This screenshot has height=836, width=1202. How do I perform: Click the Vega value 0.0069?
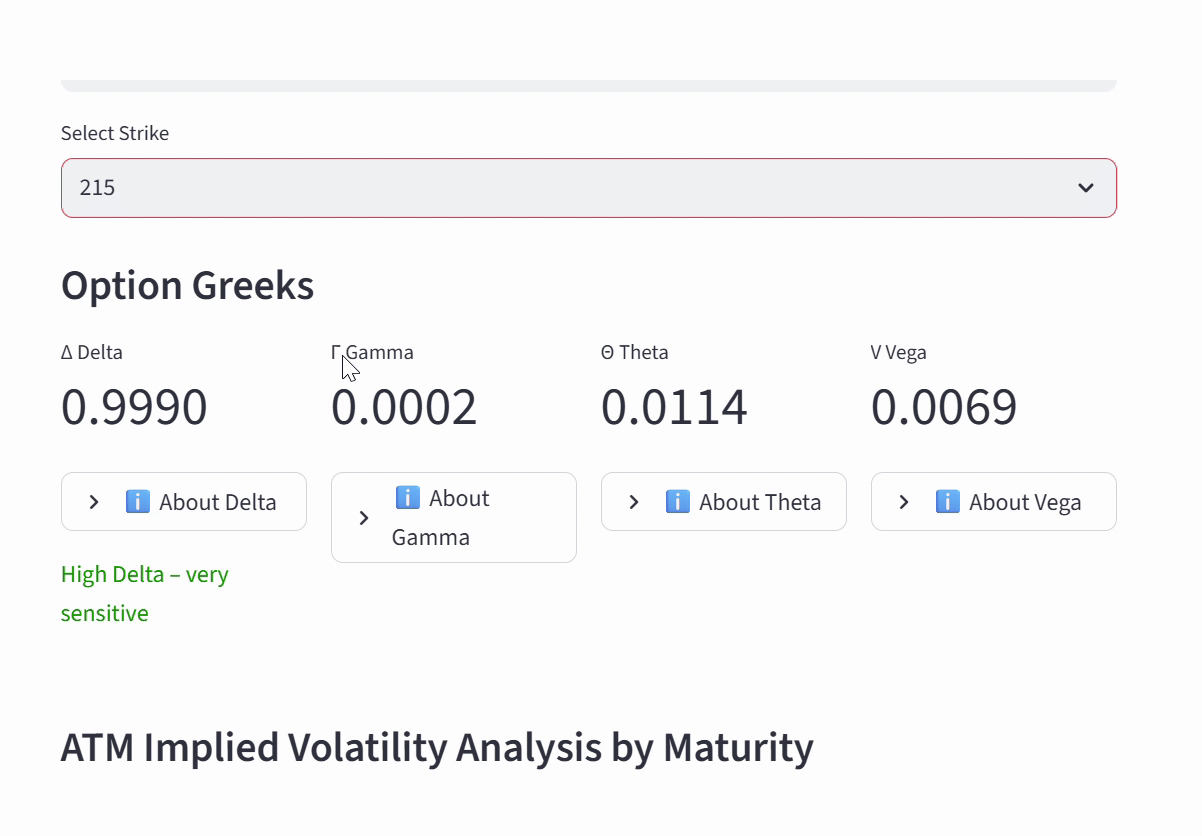[944, 408]
